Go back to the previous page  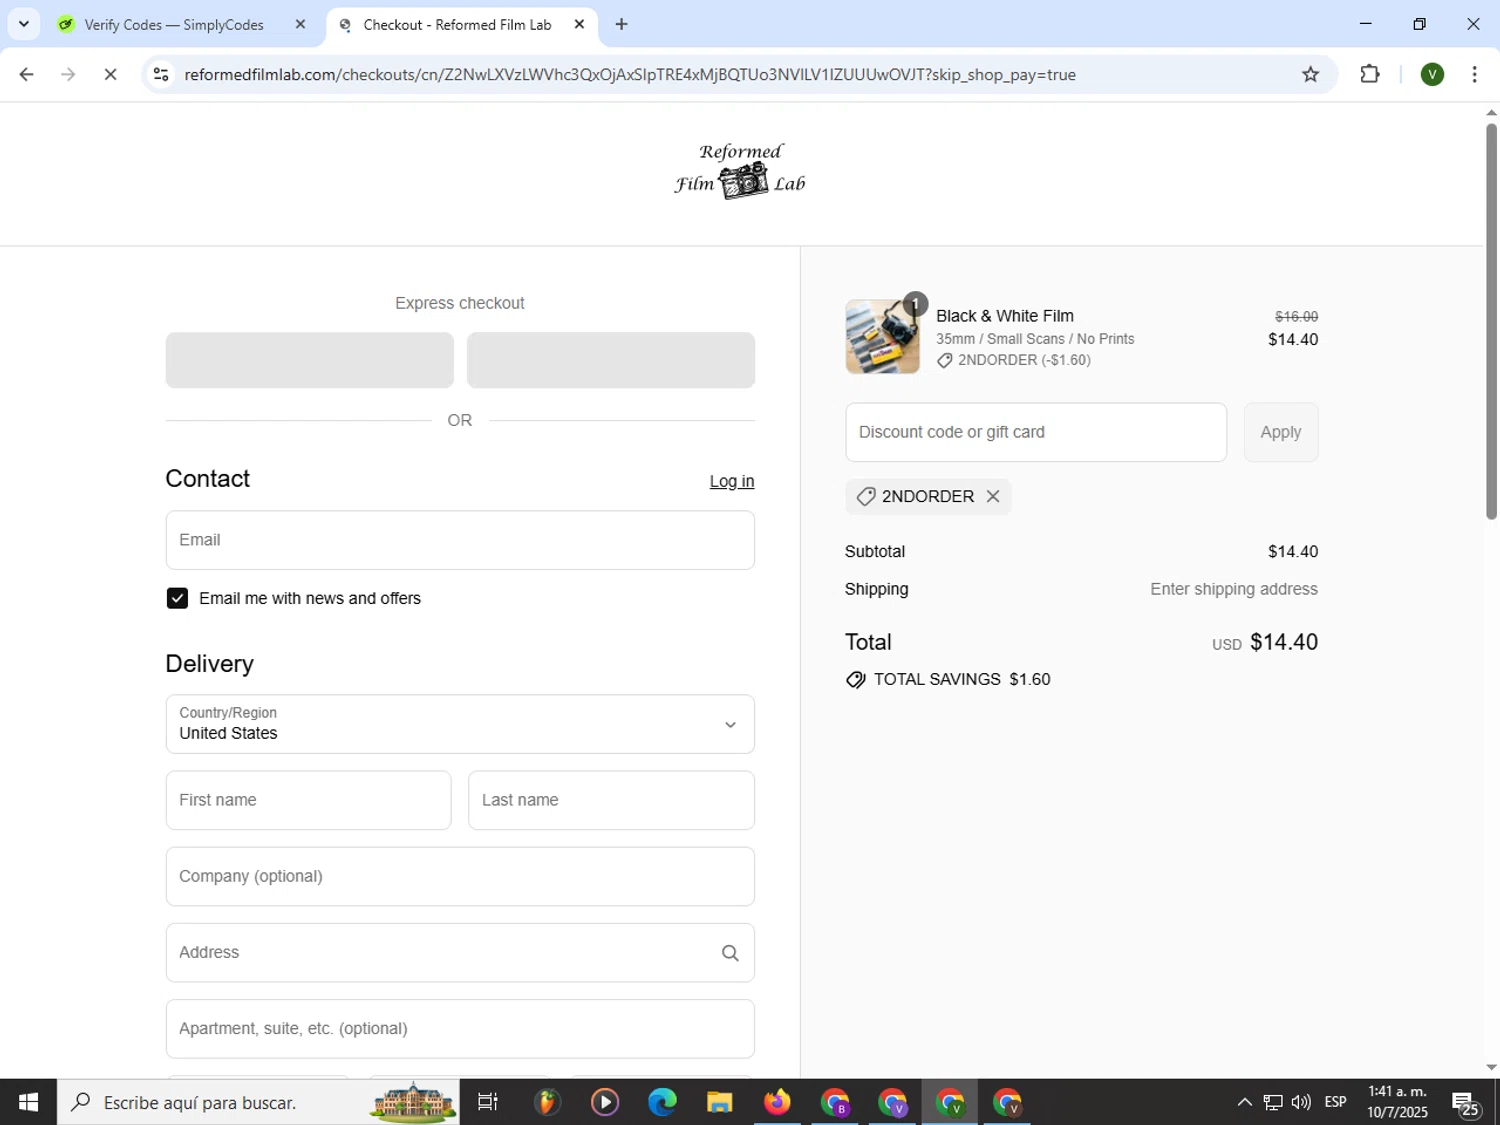pyautogui.click(x=27, y=74)
